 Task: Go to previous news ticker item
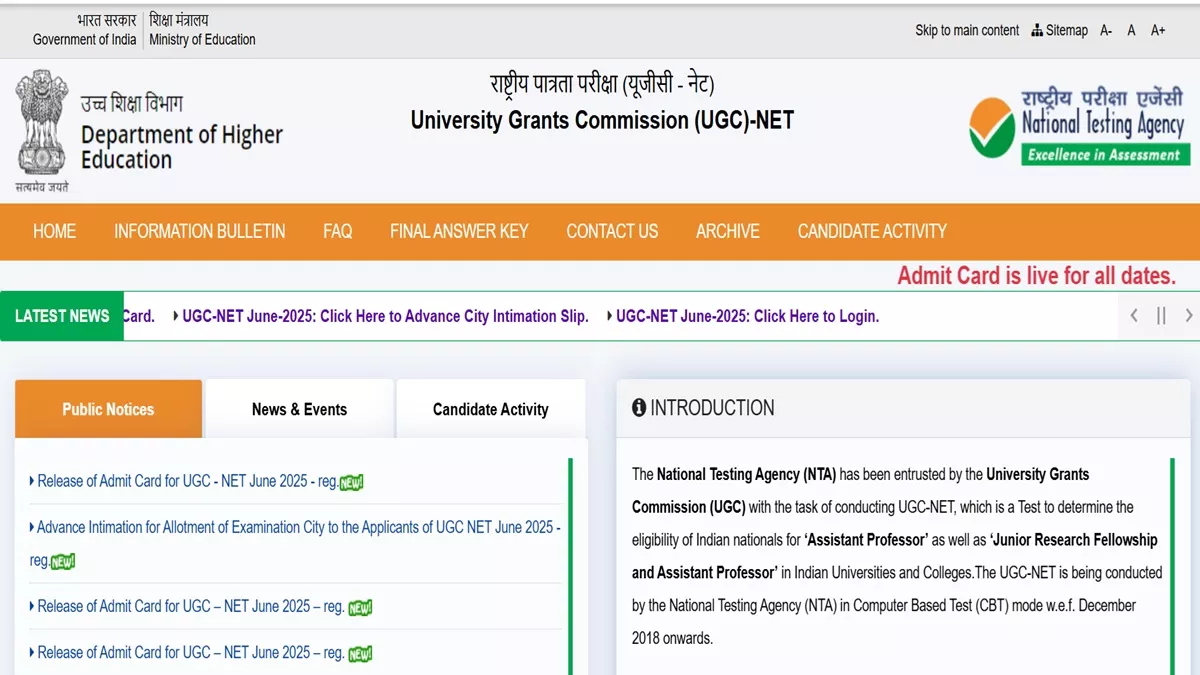[x=1134, y=316]
